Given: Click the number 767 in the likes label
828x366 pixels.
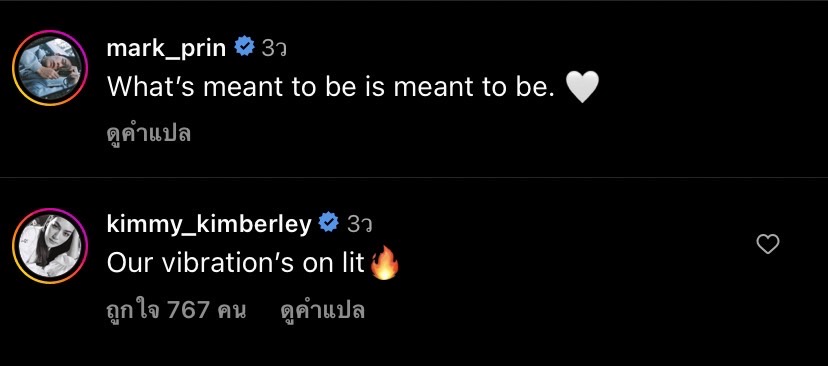Looking at the screenshot, I should pyautogui.click(x=188, y=310).
